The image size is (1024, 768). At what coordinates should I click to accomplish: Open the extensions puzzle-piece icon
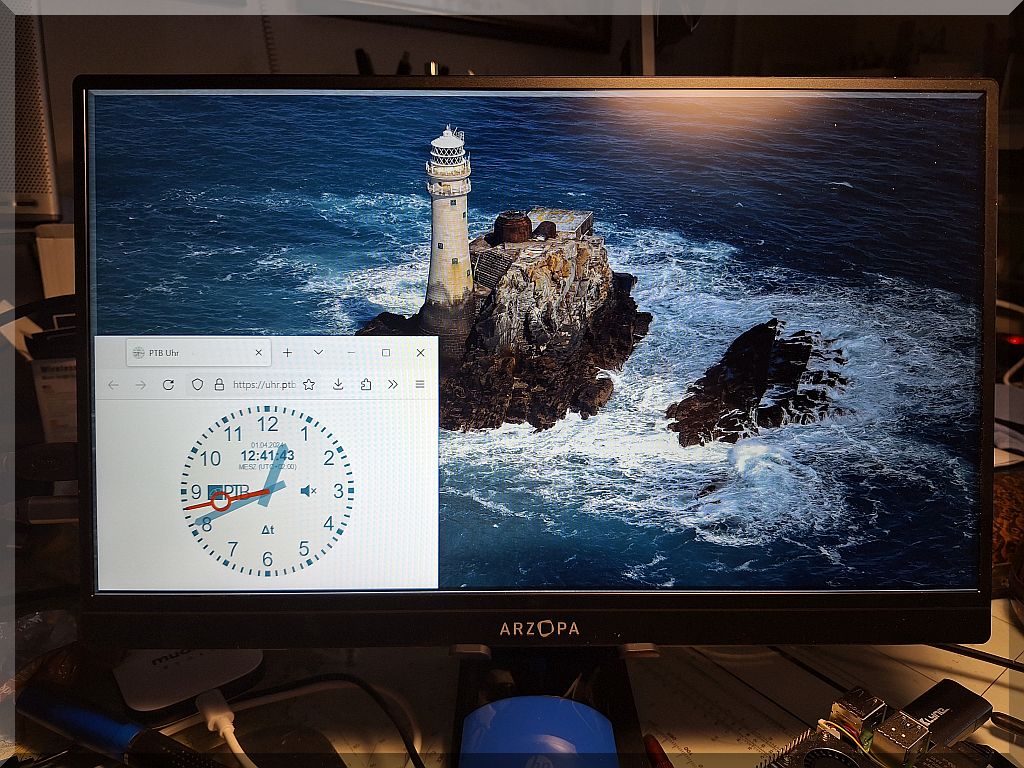(366, 385)
